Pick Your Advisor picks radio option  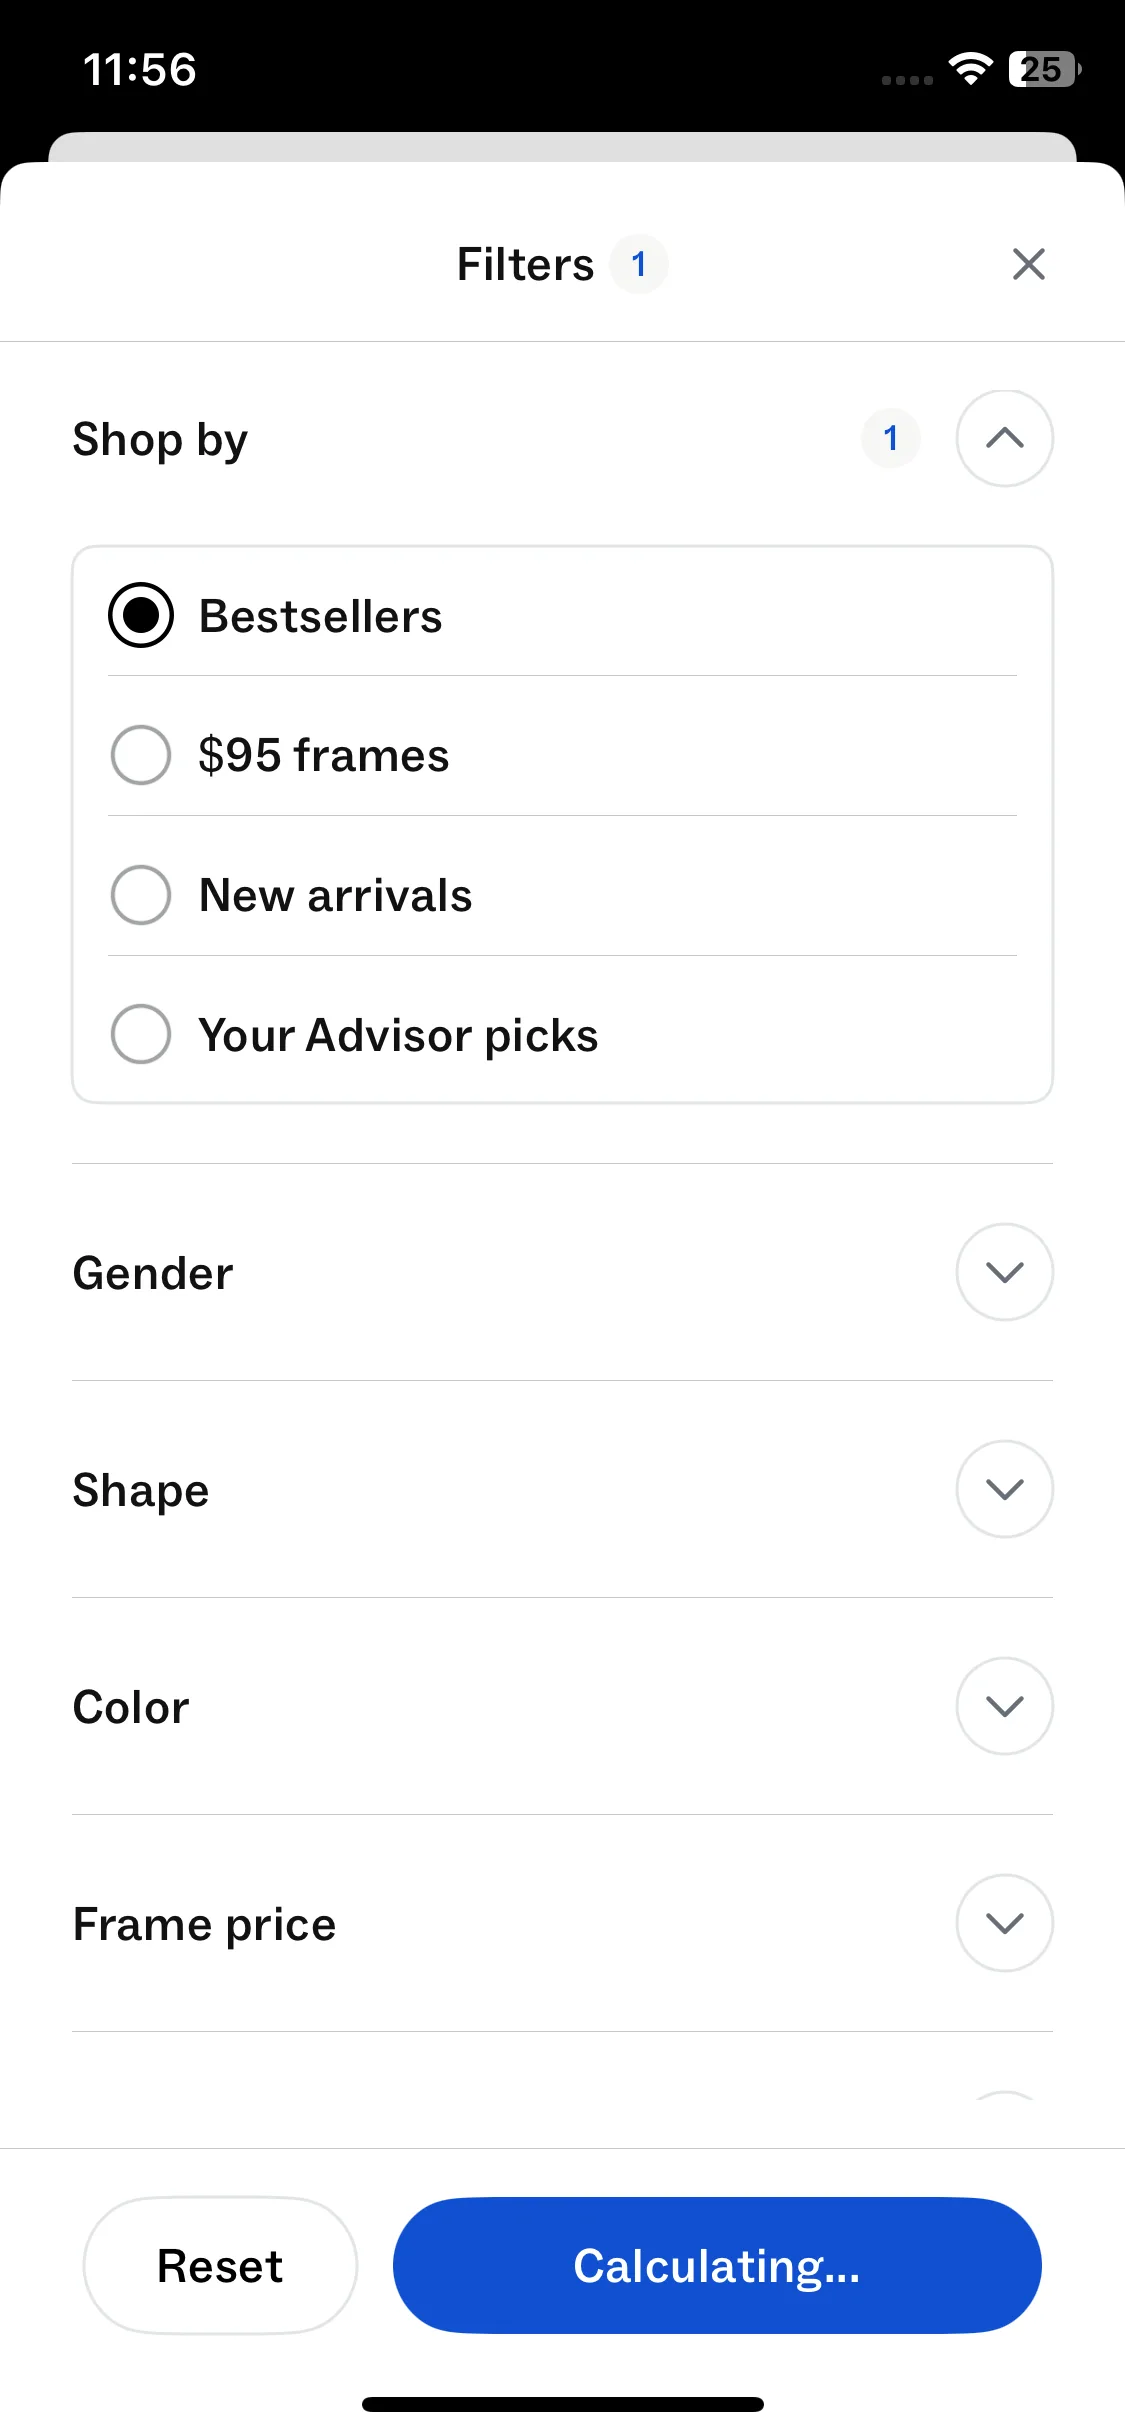(x=141, y=1034)
